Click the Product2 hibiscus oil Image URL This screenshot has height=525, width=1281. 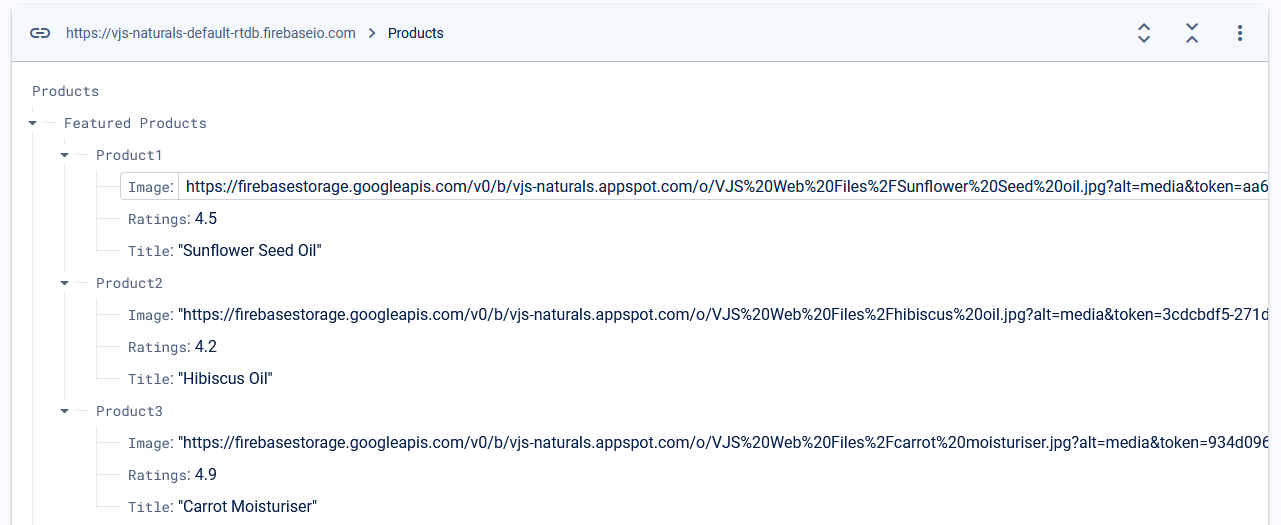pyautogui.click(x=723, y=315)
